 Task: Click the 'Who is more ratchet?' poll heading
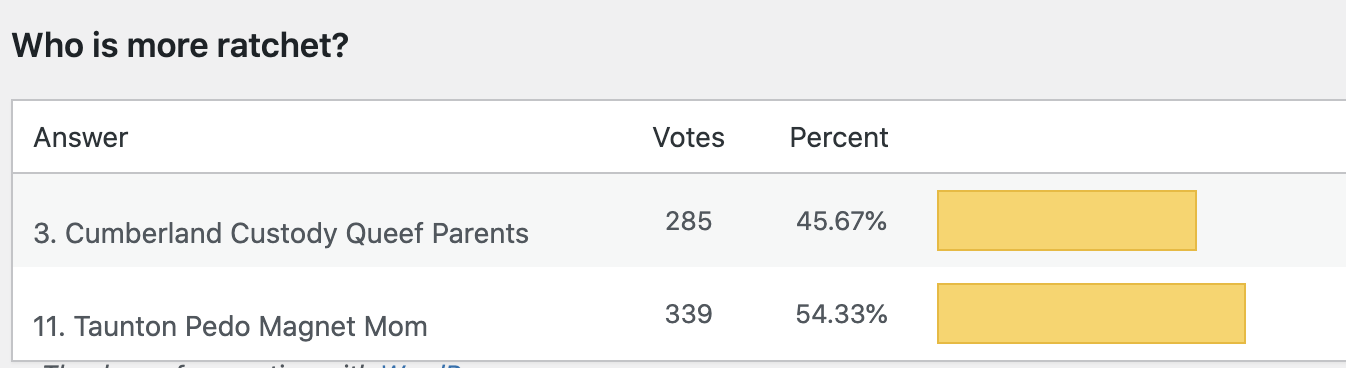tap(180, 45)
